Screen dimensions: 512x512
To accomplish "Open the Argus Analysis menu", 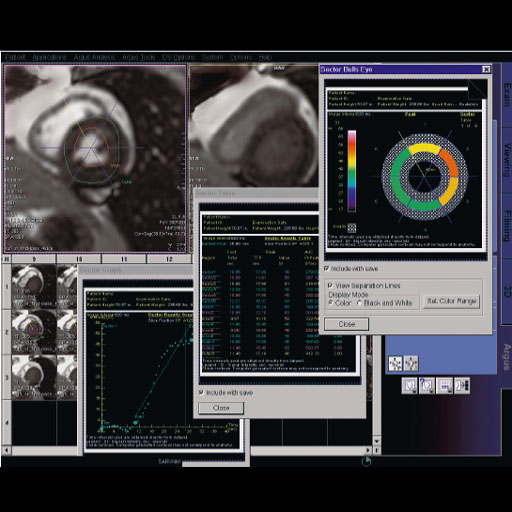I will pos(94,57).
